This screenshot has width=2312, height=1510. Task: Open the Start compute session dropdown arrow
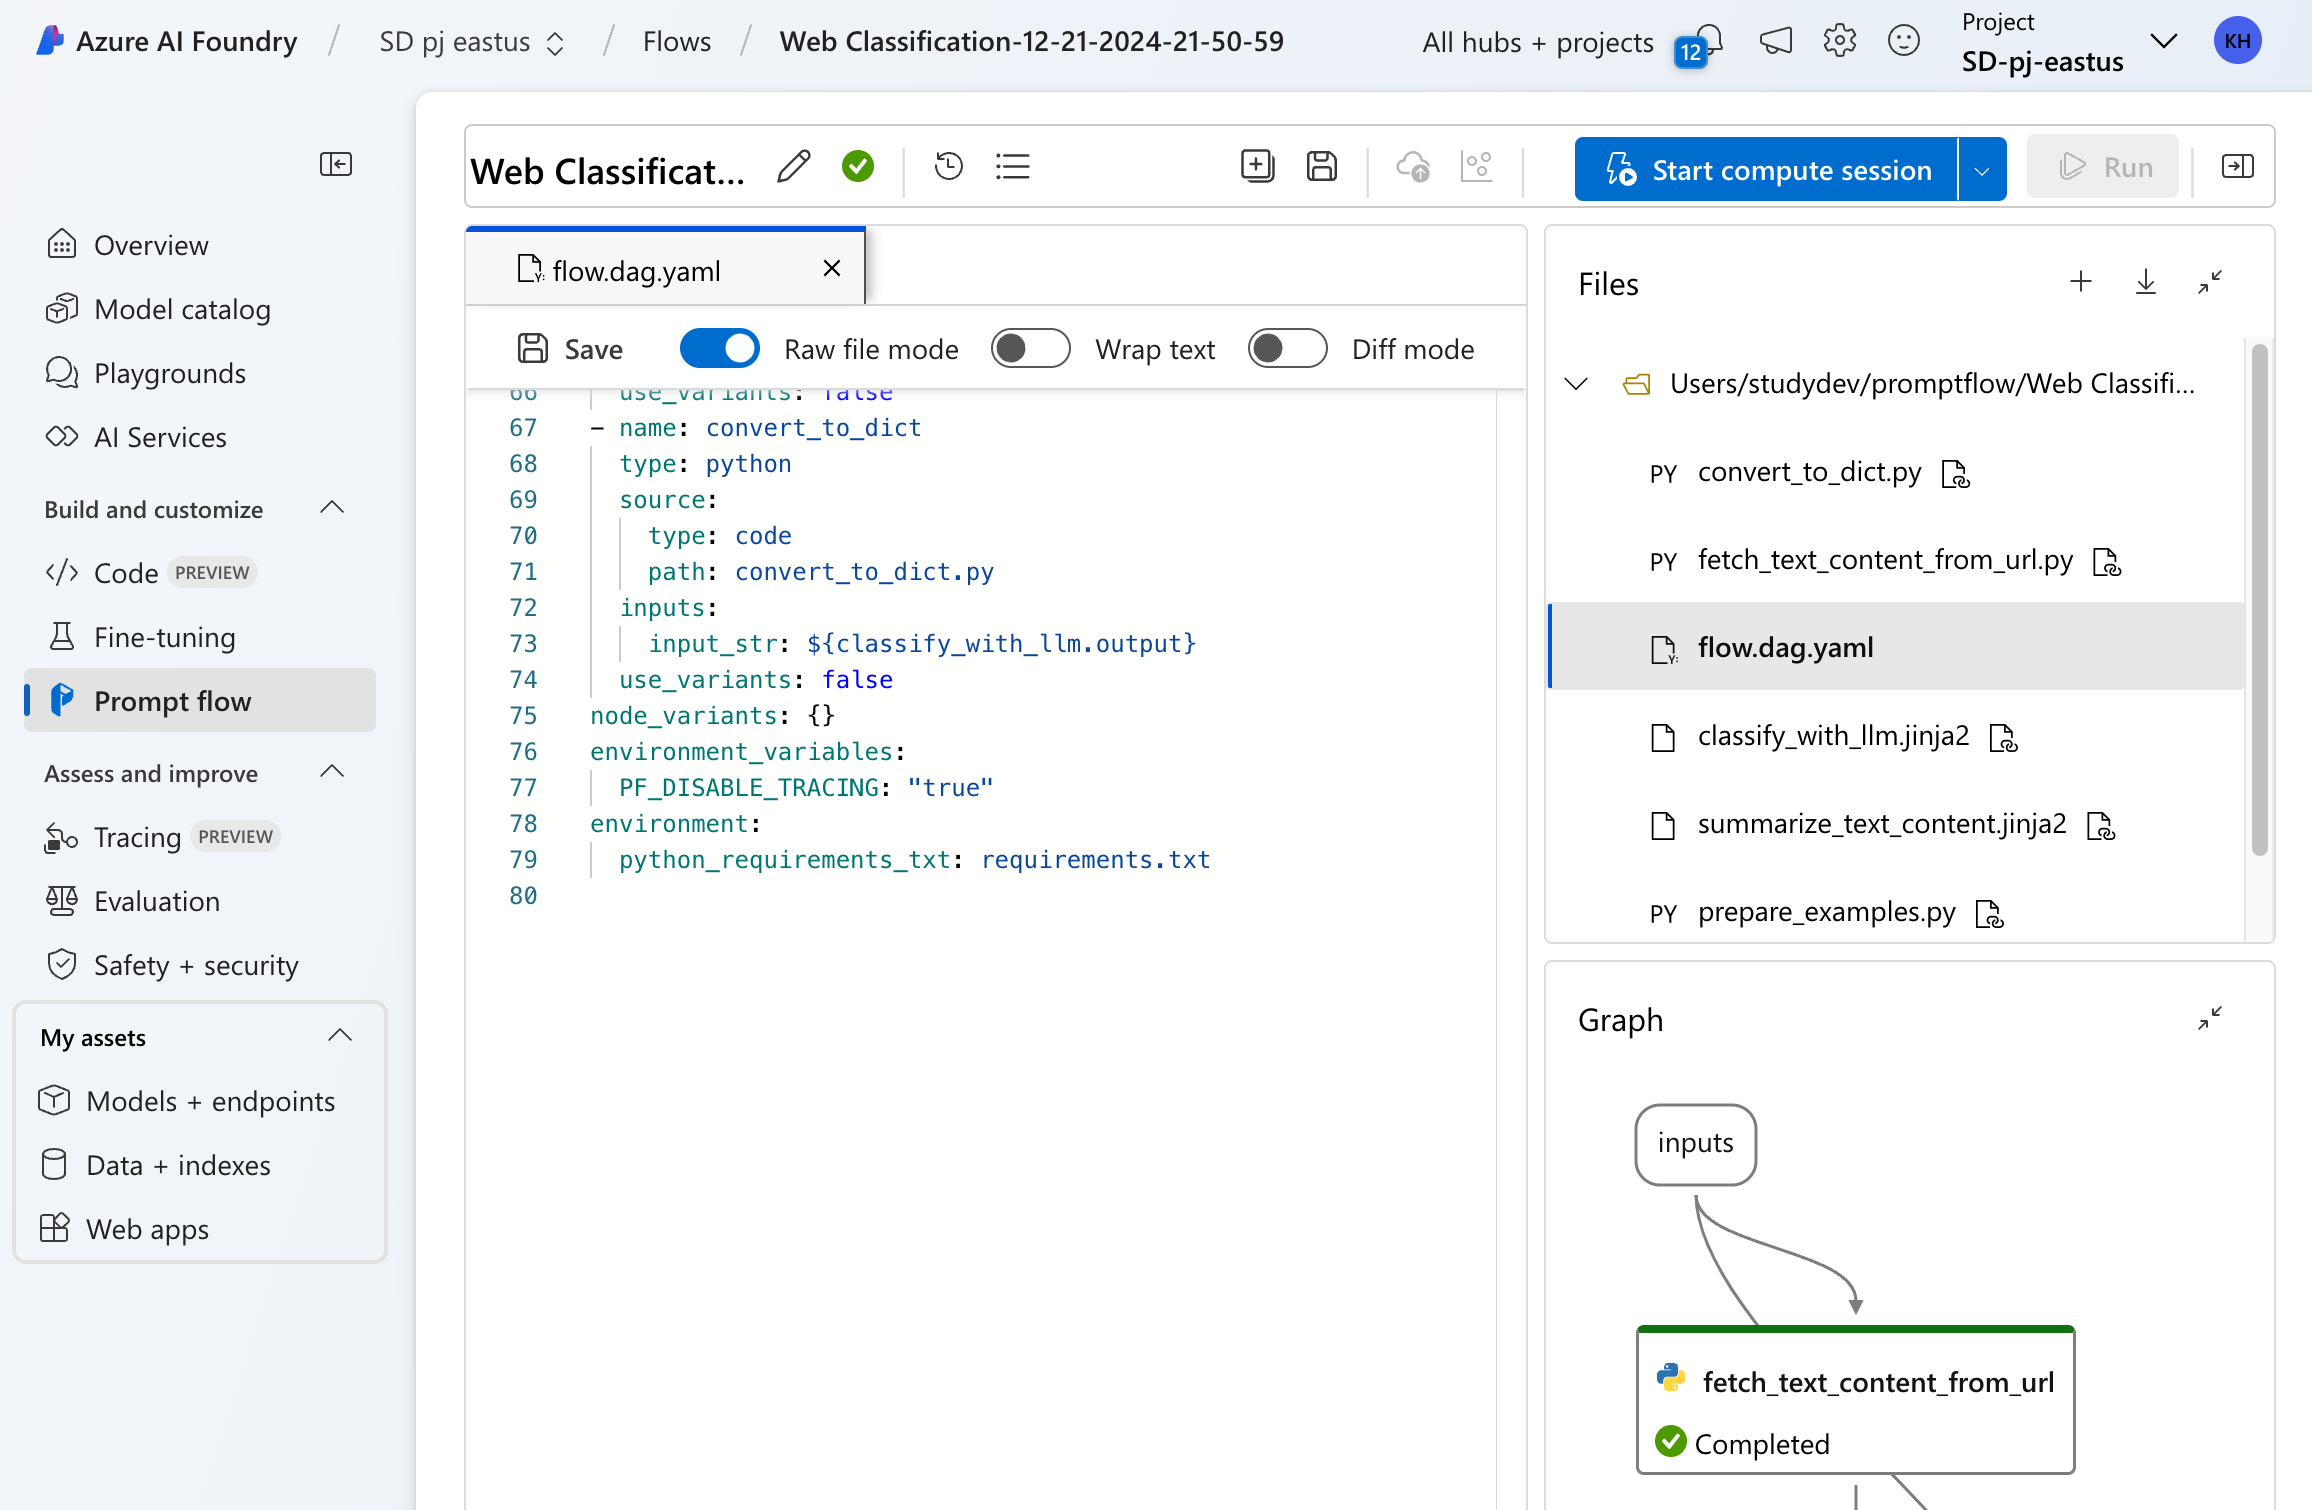1982,169
